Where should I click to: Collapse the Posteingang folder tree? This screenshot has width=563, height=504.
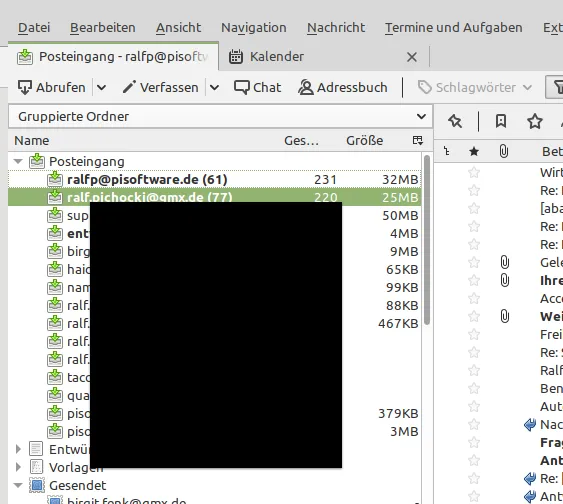(18, 162)
